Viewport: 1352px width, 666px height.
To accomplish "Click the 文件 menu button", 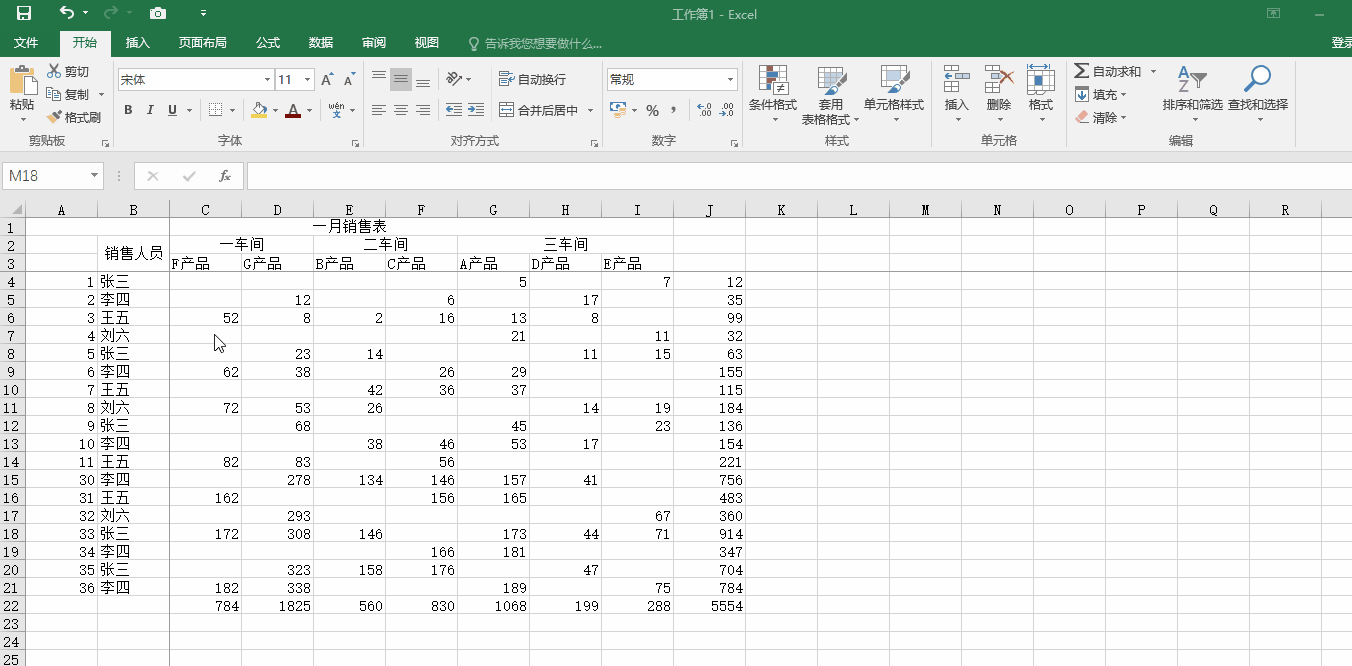I will pyautogui.click(x=27, y=42).
